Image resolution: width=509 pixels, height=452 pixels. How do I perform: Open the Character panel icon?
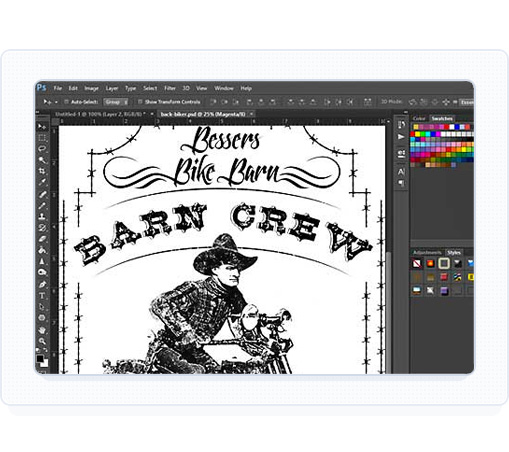click(401, 172)
